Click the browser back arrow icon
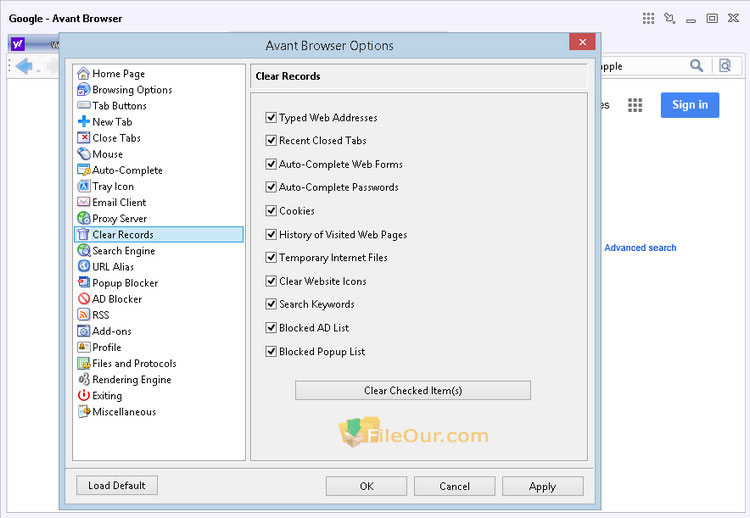Screen dimensions: 750x518 point(24,66)
